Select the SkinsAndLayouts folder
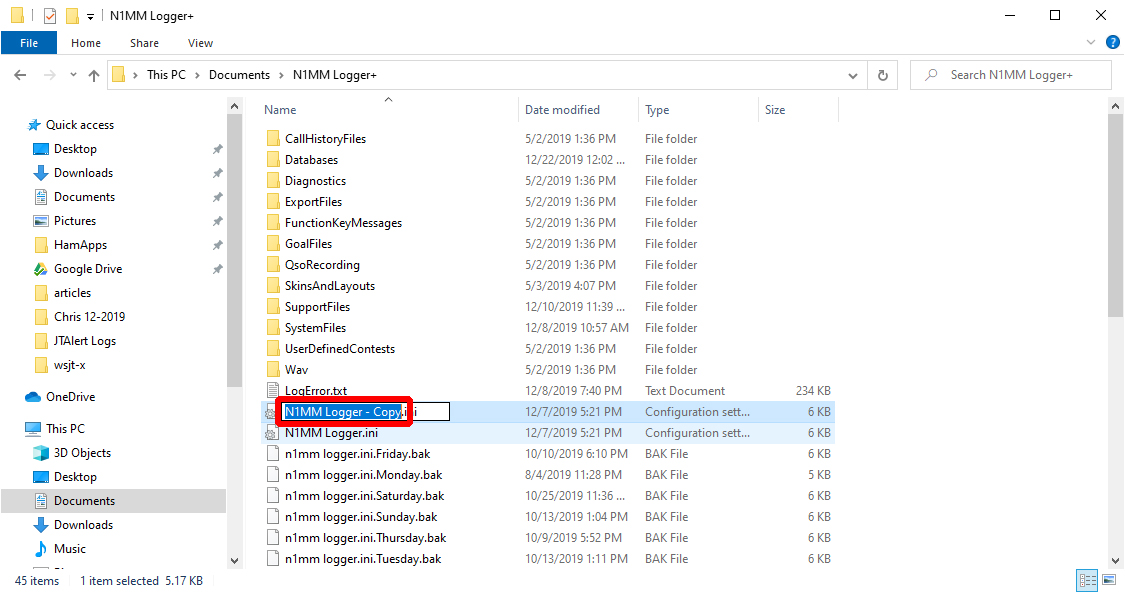This screenshot has width=1125, height=594. tap(329, 286)
